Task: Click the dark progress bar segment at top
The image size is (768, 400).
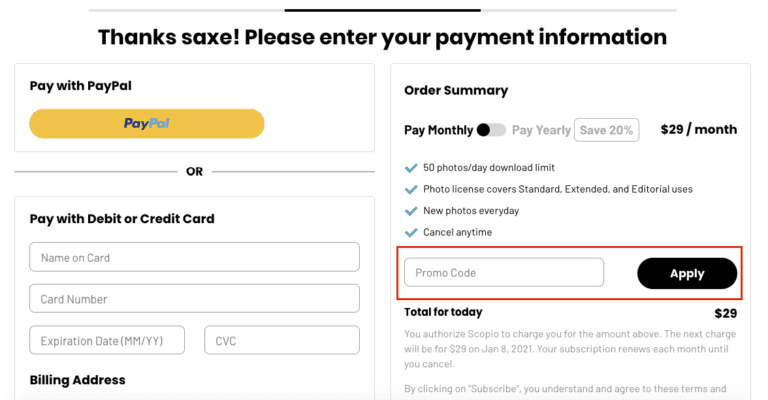Action: coord(383,10)
